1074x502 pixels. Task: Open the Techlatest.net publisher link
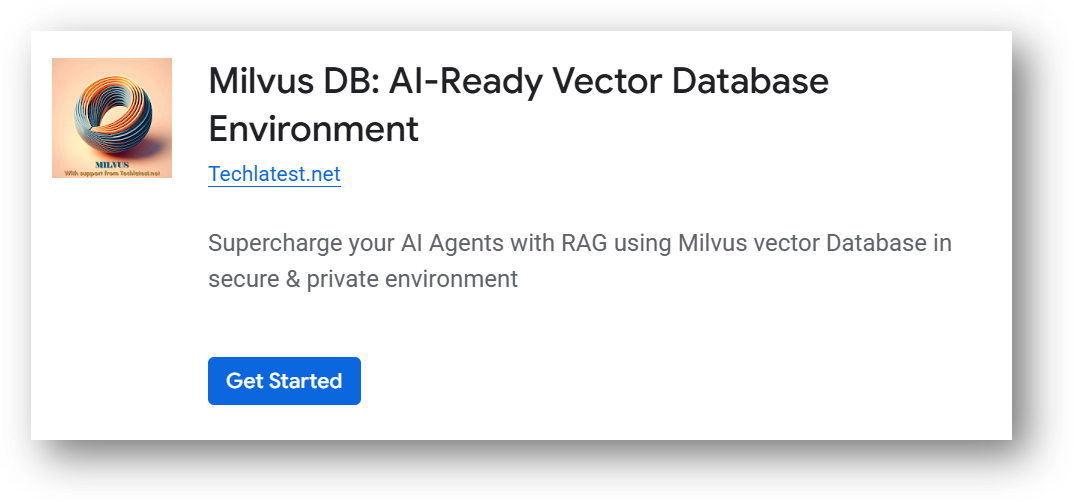tap(274, 174)
